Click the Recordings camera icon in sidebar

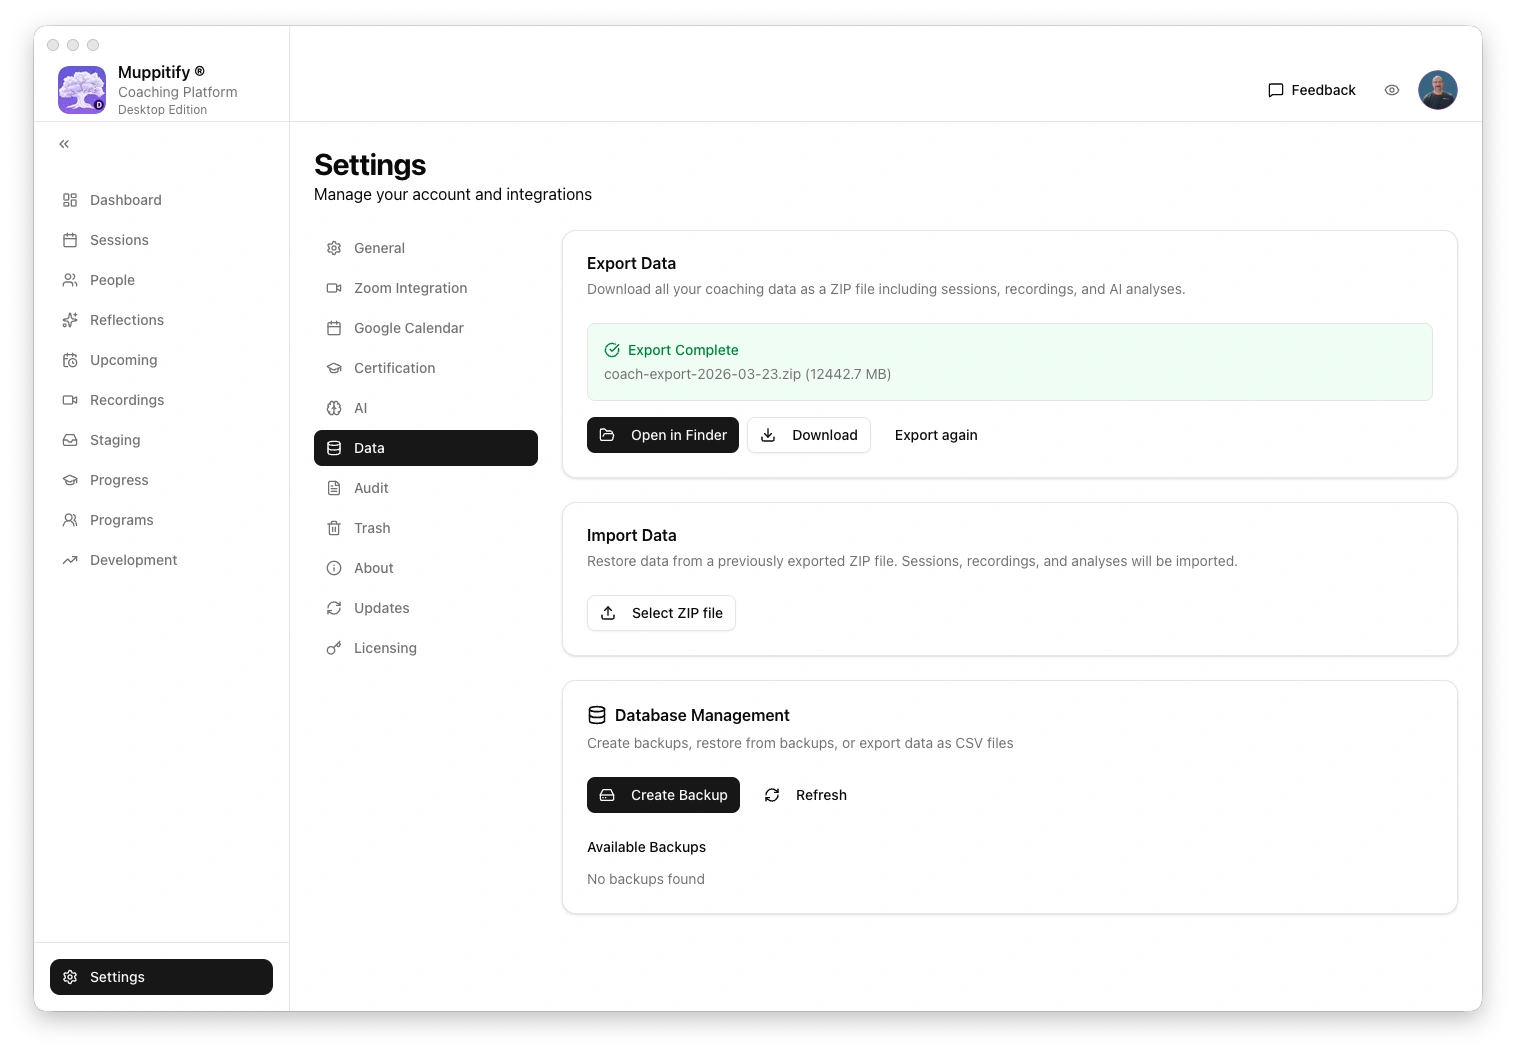70,400
